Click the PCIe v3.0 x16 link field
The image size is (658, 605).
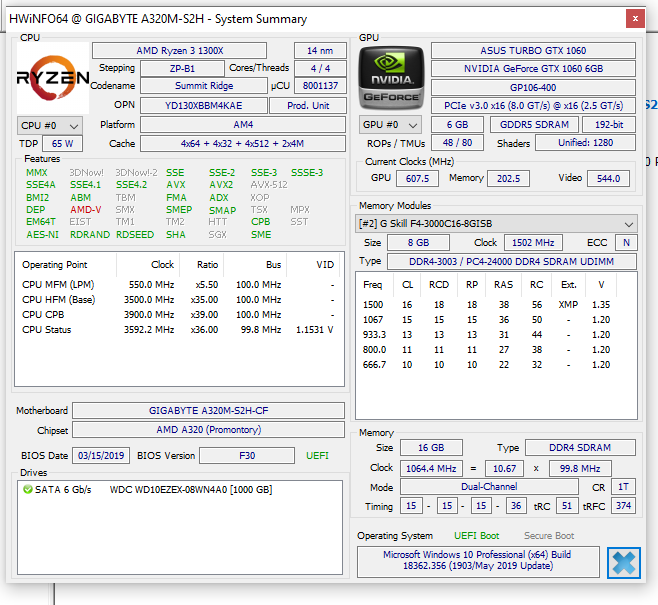(533, 106)
